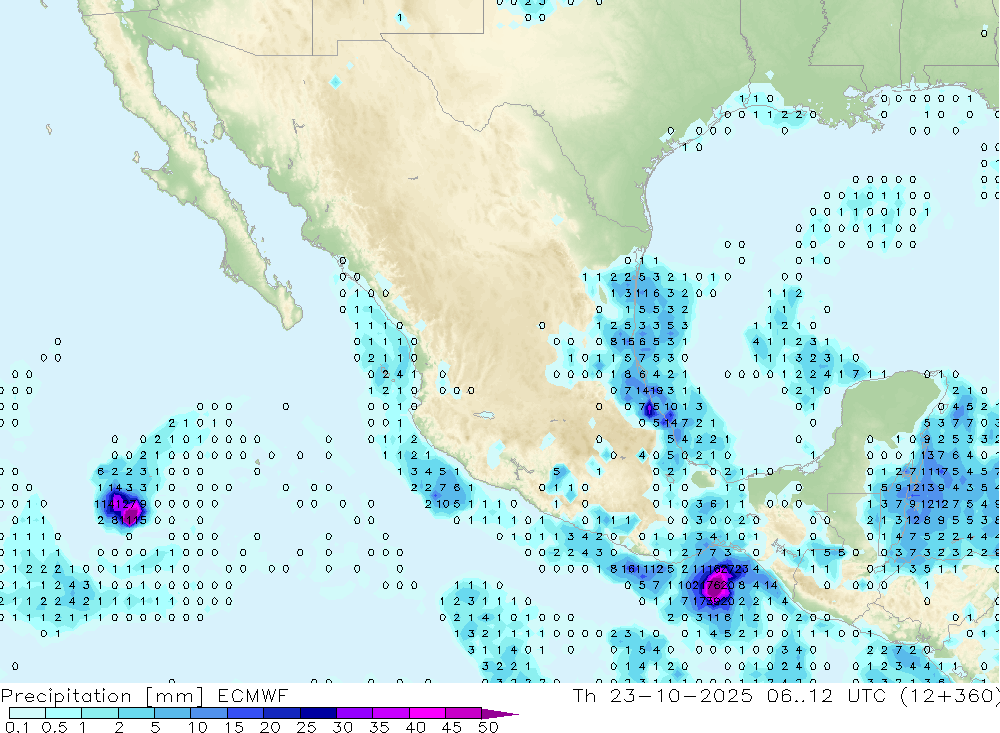Click the legend swatch between 5 and 10
1000x733 pixels.
pos(173,713)
